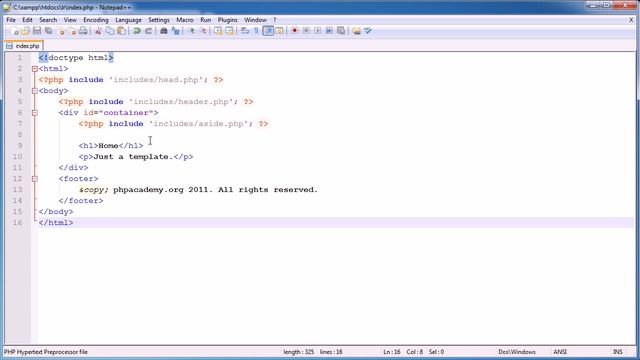Zoom in using the toolbar icon

pos(191,31)
